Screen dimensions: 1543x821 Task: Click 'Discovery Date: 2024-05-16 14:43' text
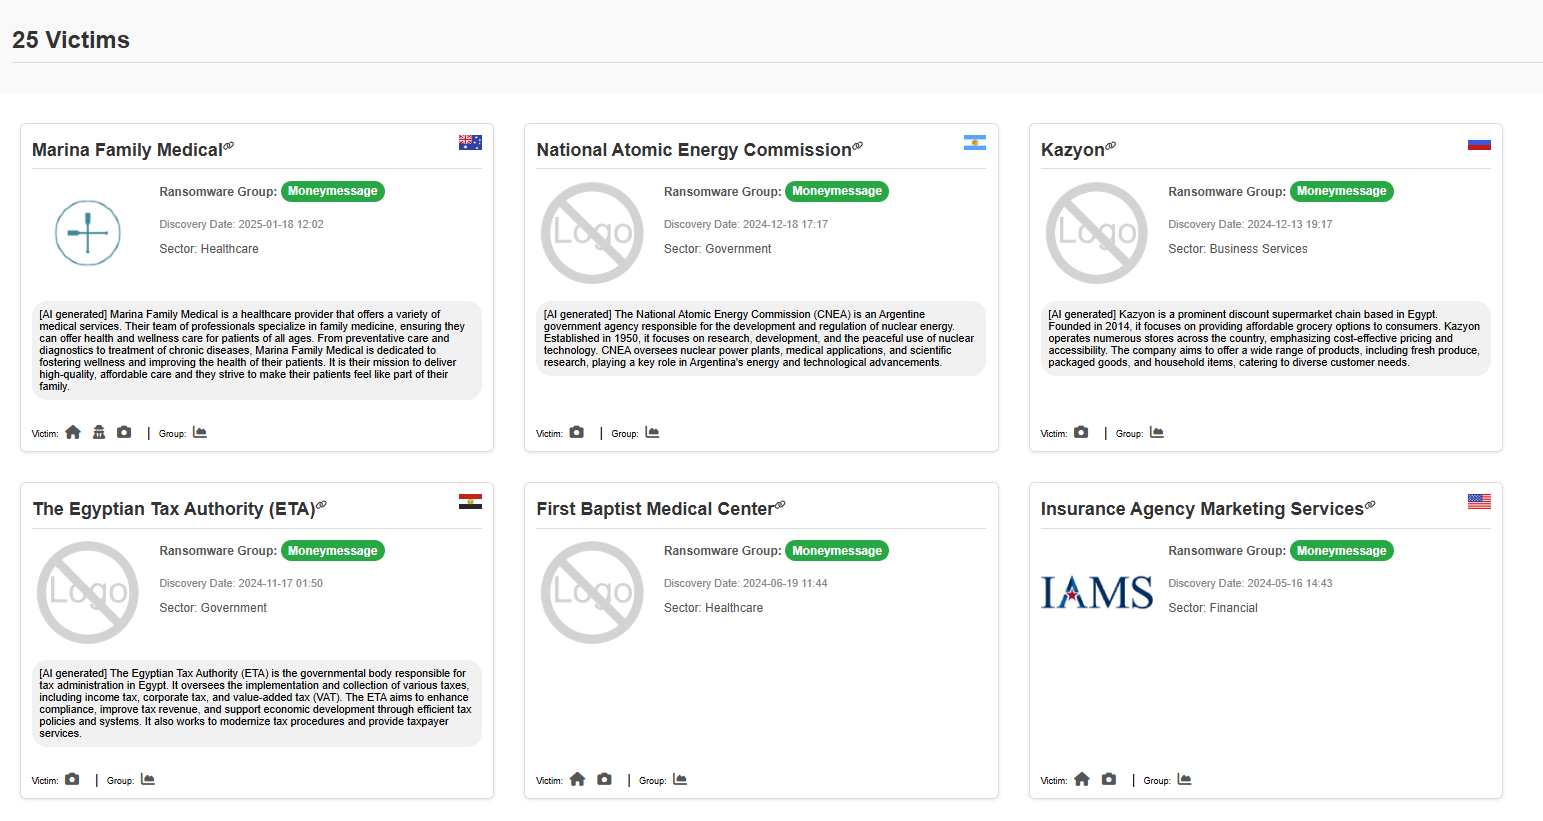click(x=1250, y=583)
